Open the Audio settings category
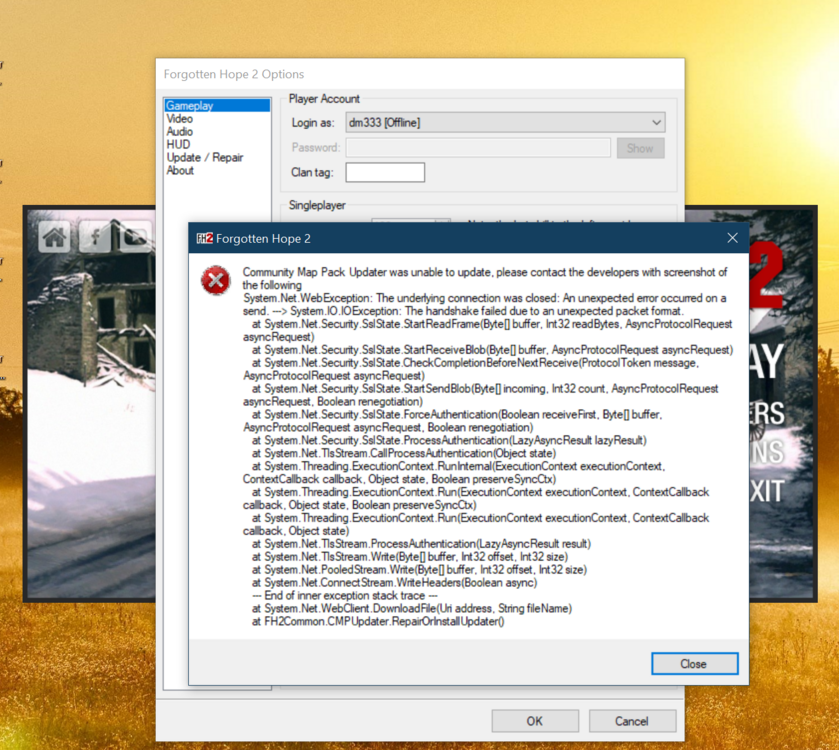839x750 pixels. [x=179, y=131]
